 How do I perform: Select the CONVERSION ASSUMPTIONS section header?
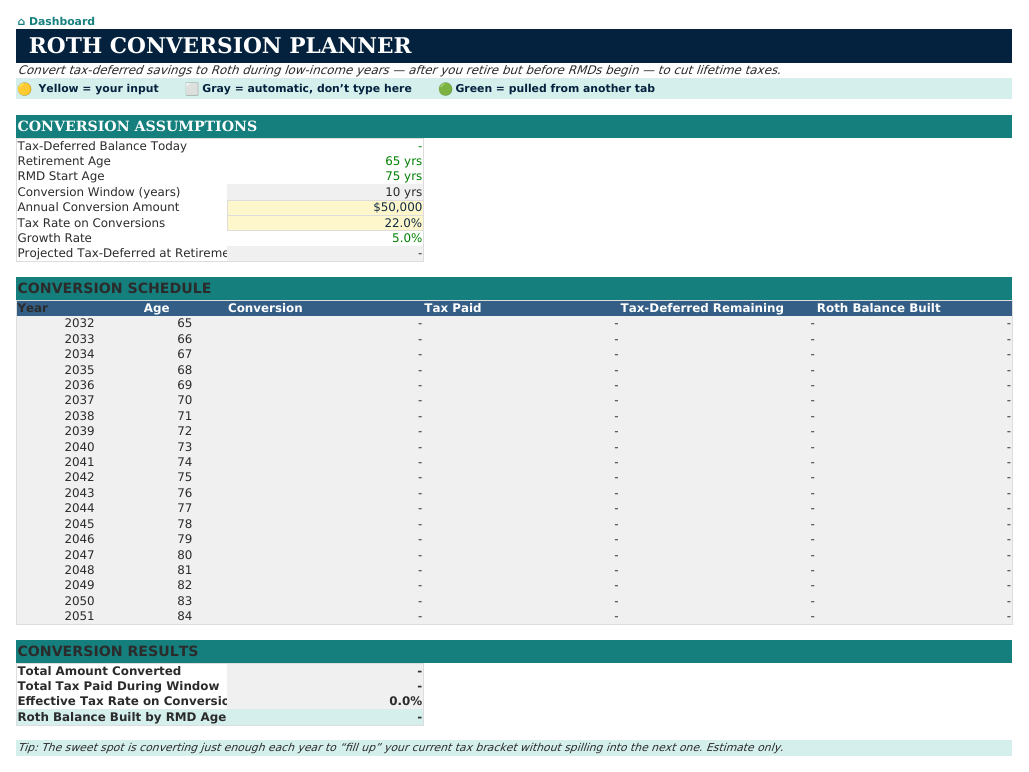[514, 127]
